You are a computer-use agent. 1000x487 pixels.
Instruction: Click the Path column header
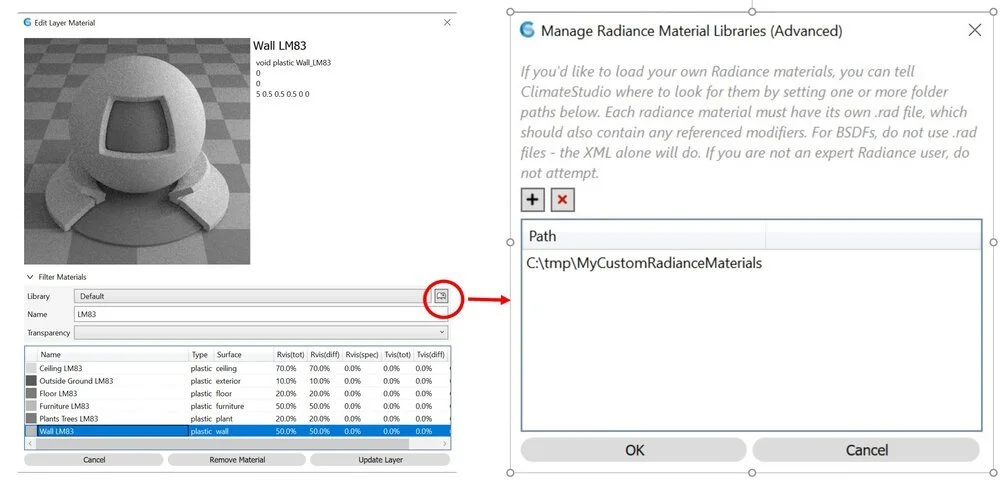click(x=643, y=236)
